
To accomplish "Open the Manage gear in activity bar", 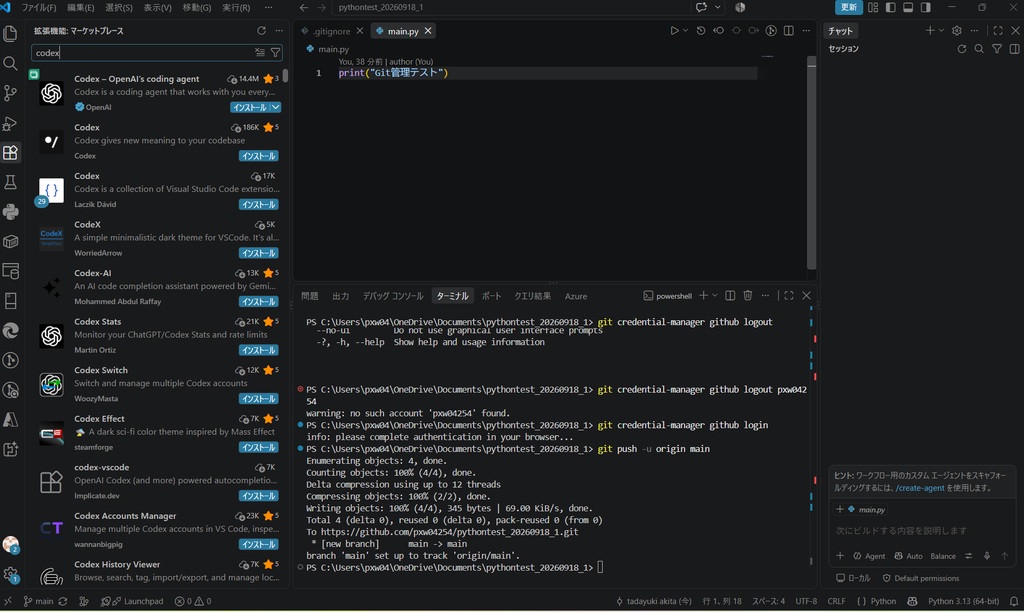I will 10,575.
